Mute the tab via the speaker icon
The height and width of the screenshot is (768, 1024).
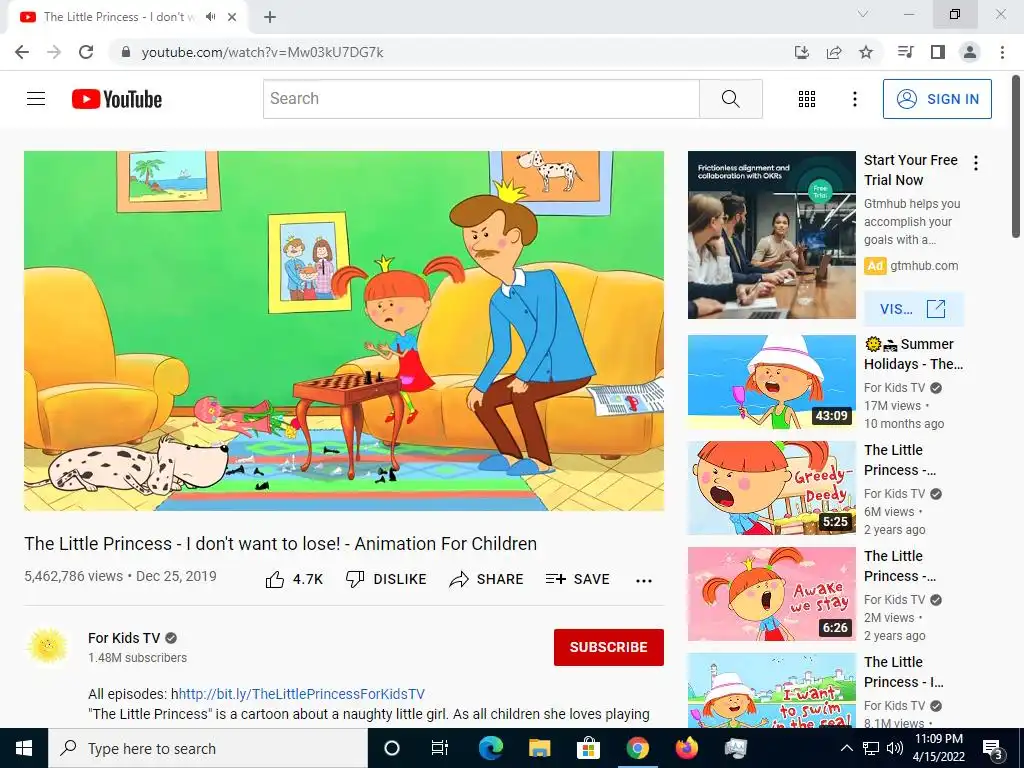point(210,17)
